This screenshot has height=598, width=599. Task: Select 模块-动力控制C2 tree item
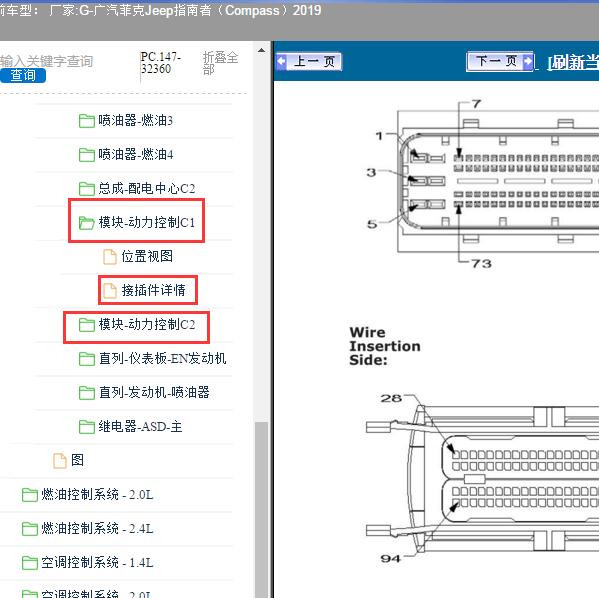tap(147, 324)
